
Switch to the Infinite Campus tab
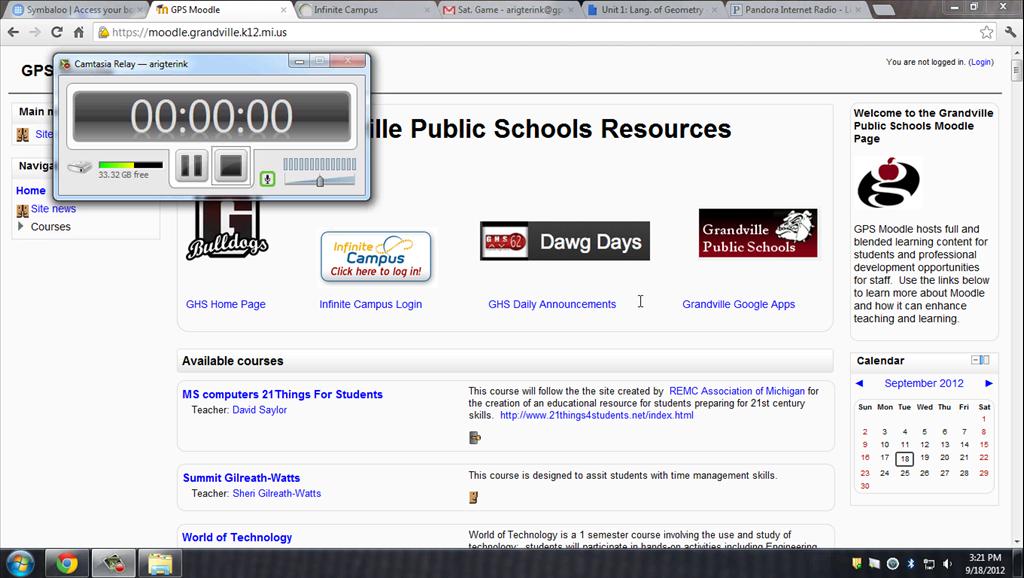pos(364,10)
